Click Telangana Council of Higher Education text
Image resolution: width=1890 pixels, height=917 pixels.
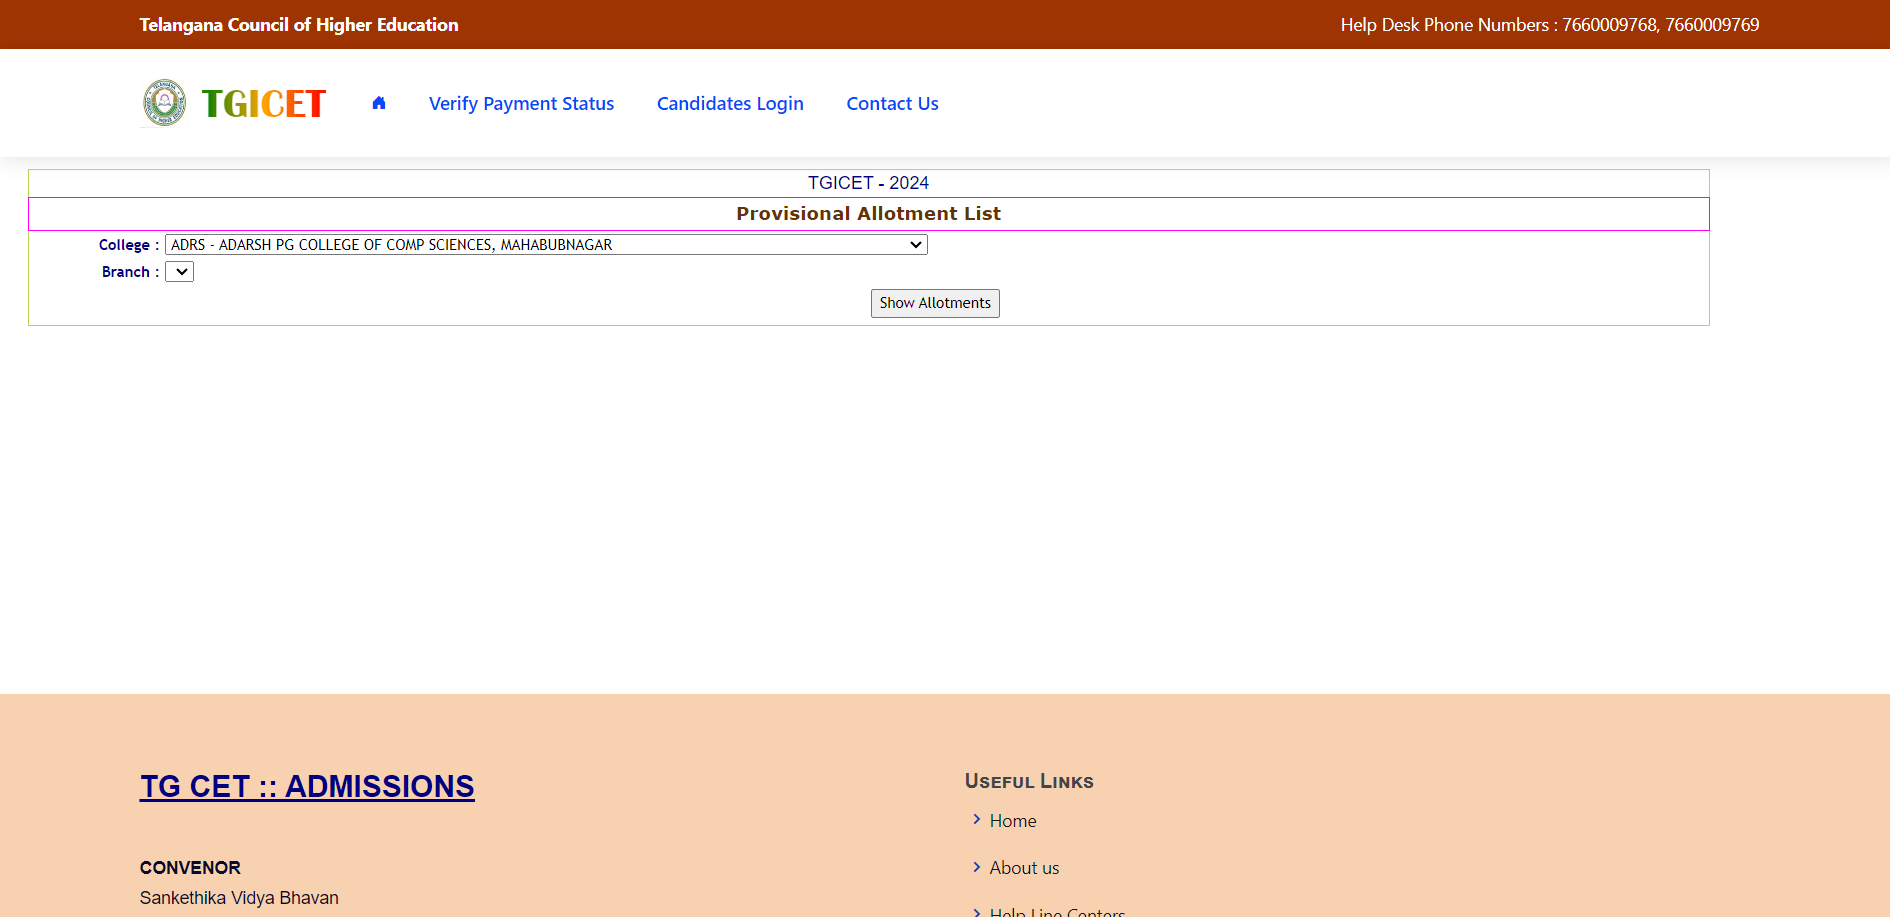299,25
